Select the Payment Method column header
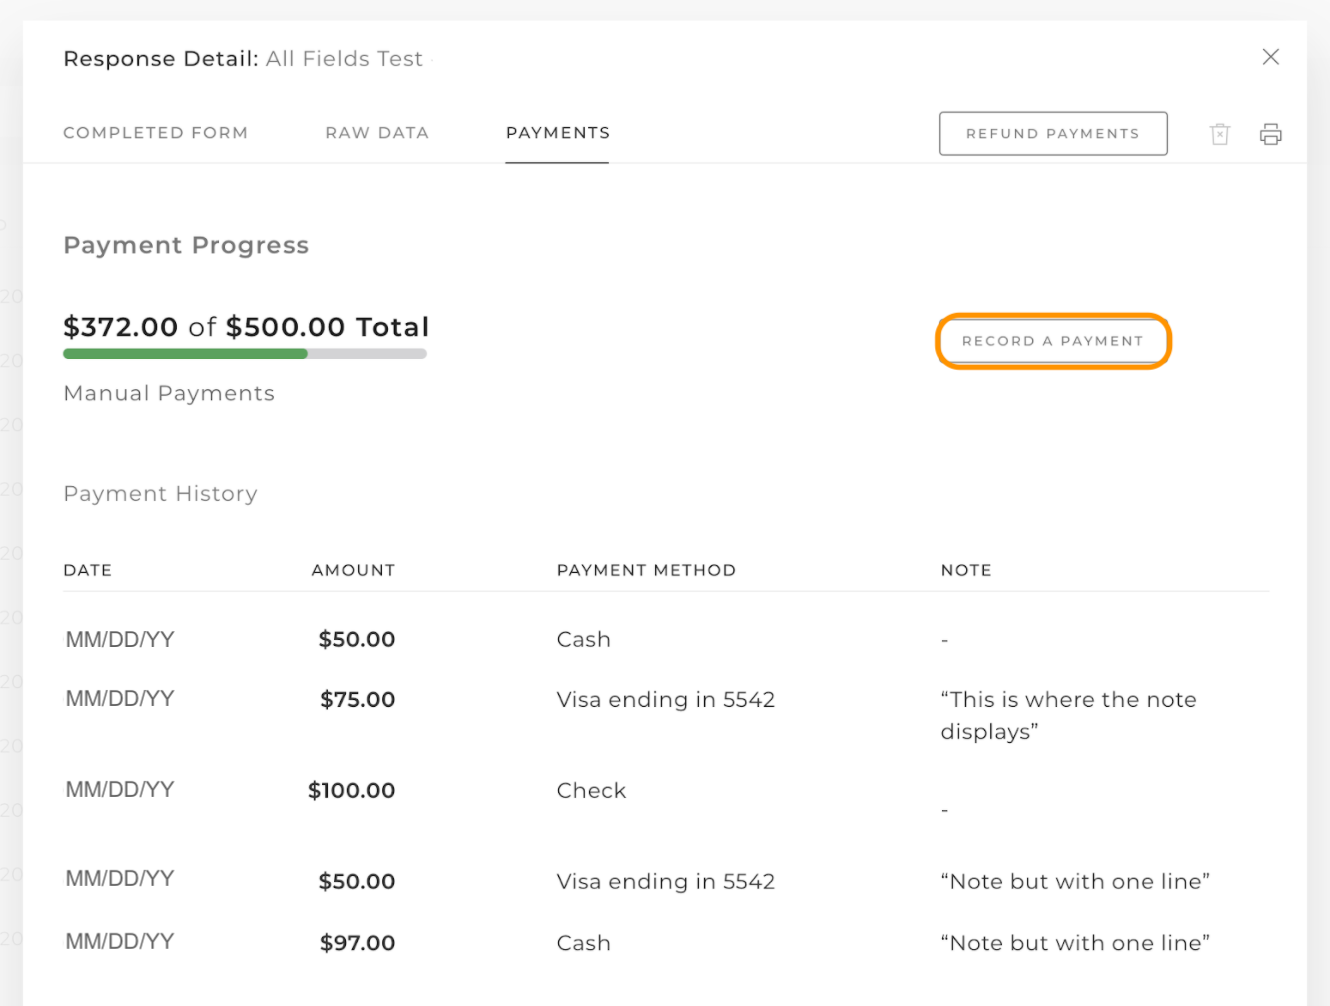 tap(646, 570)
